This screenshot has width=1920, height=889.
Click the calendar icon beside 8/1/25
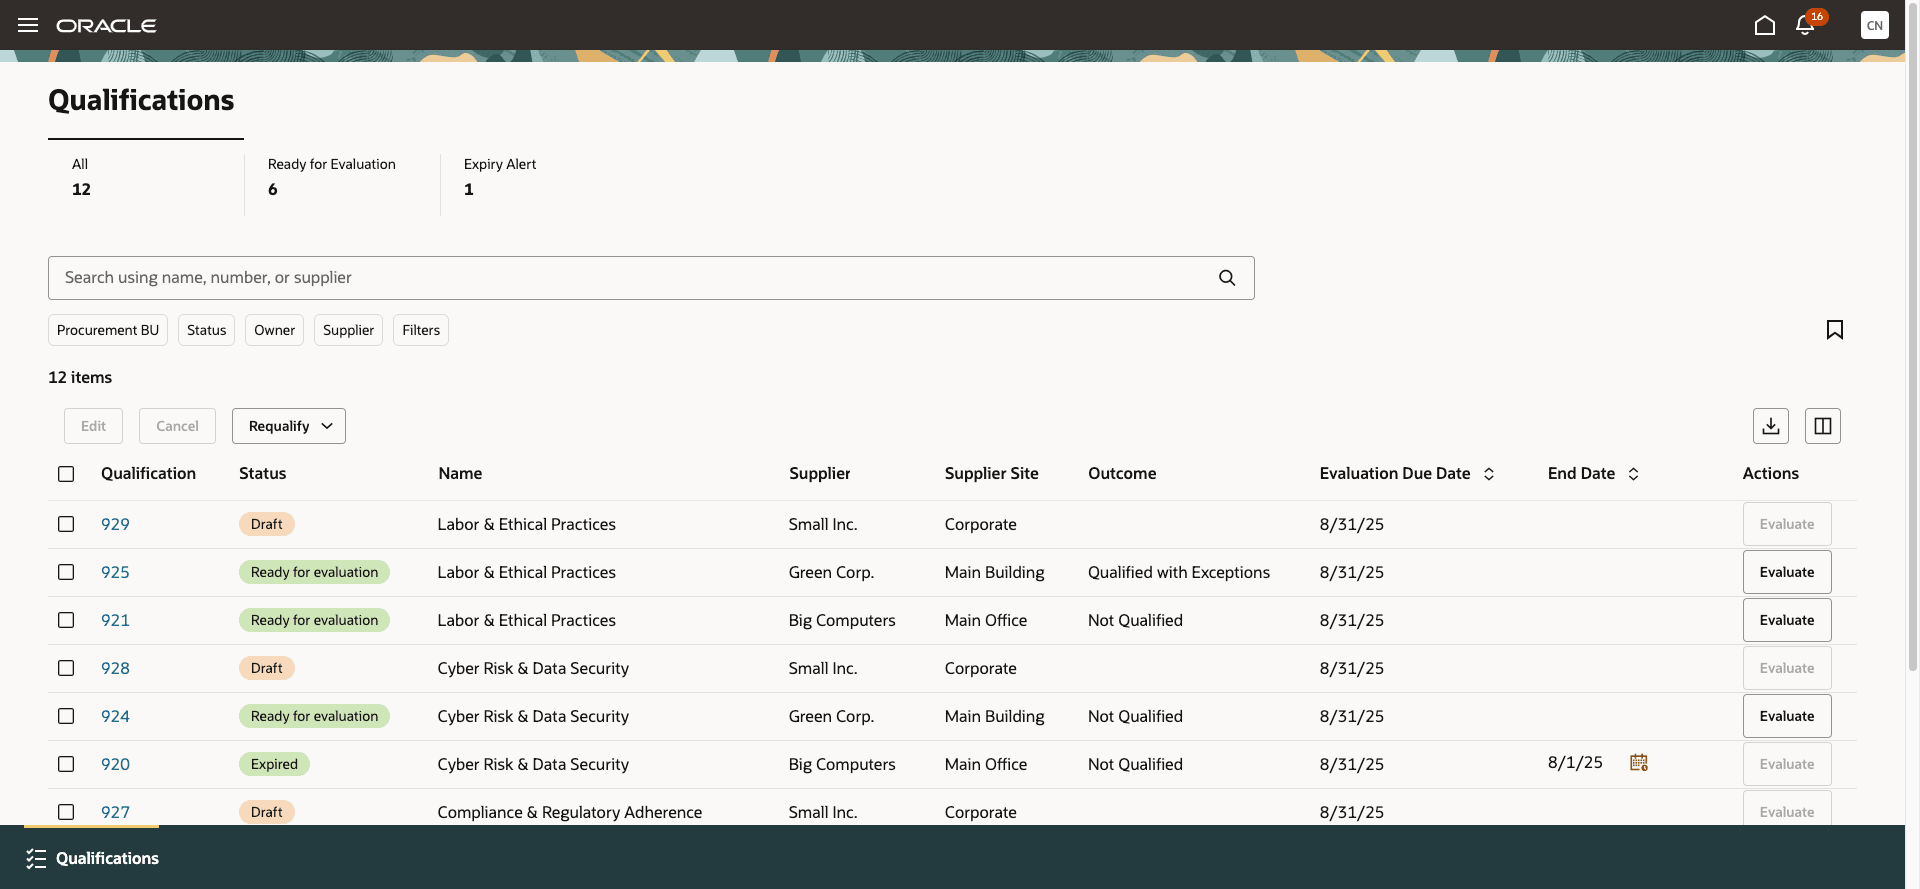[1639, 763]
